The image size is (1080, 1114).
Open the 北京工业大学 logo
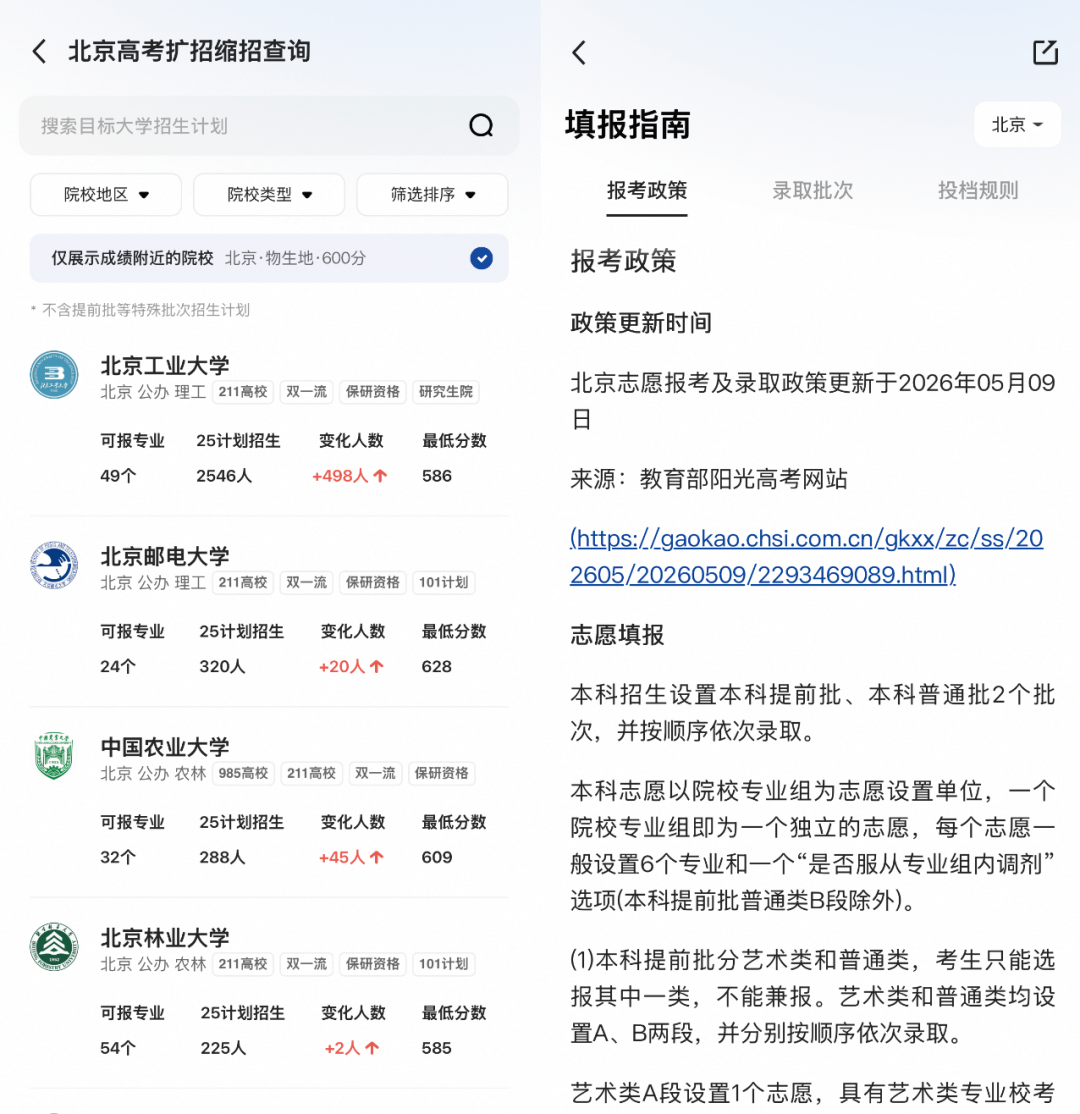[x=54, y=374]
